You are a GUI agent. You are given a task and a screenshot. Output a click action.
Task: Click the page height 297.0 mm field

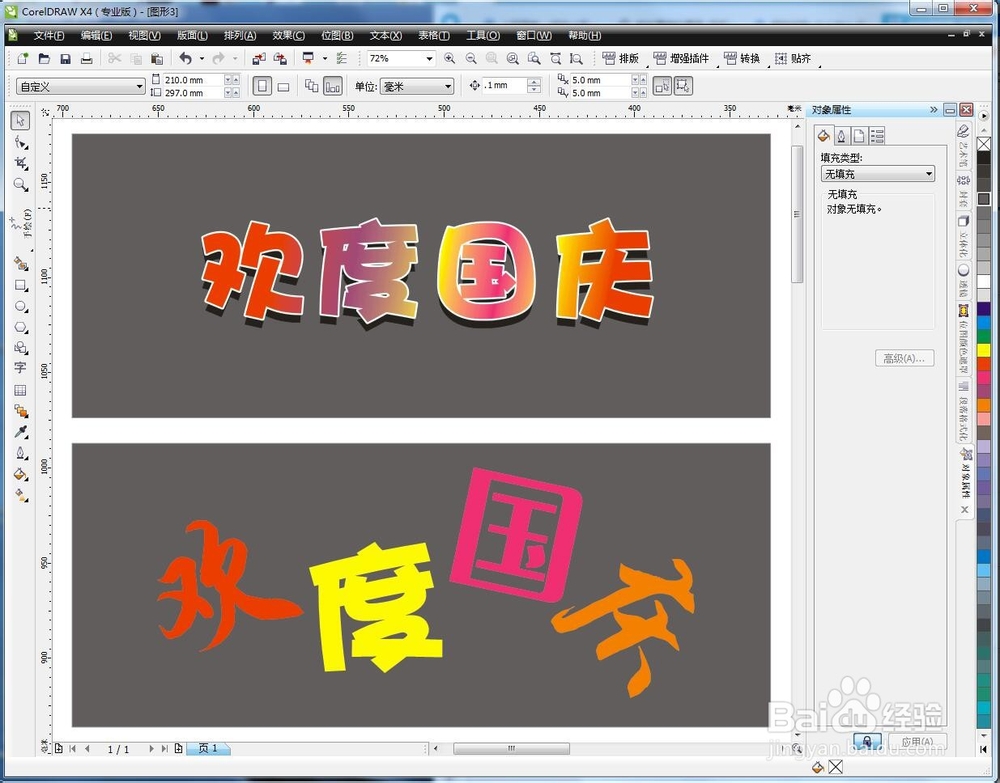click(x=193, y=93)
